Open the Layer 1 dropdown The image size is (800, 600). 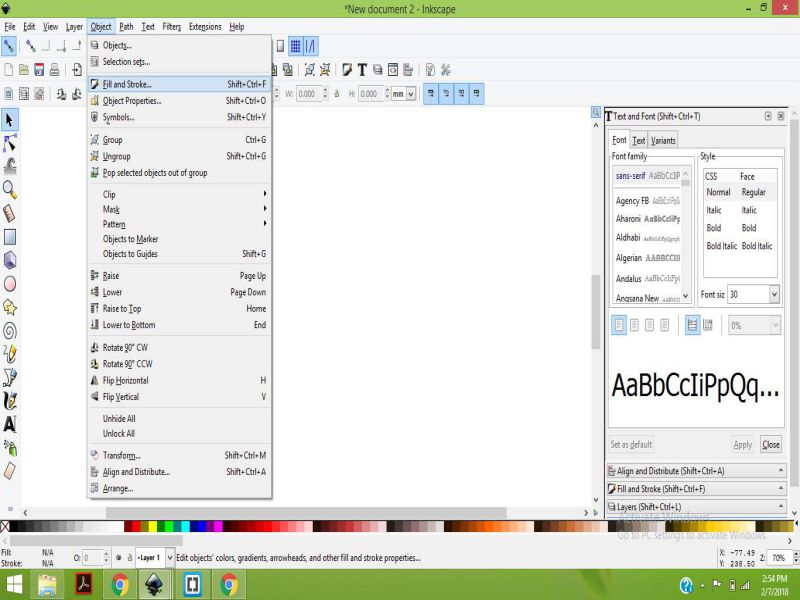coord(169,558)
